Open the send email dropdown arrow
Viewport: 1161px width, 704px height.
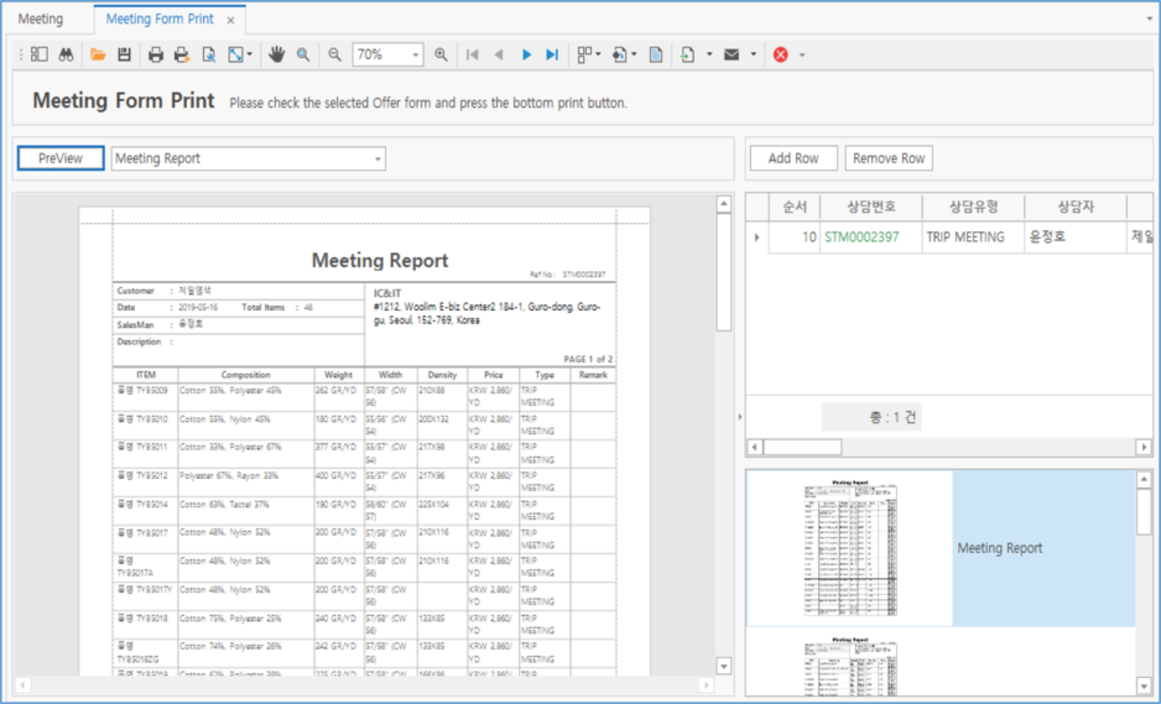tap(753, 55)
